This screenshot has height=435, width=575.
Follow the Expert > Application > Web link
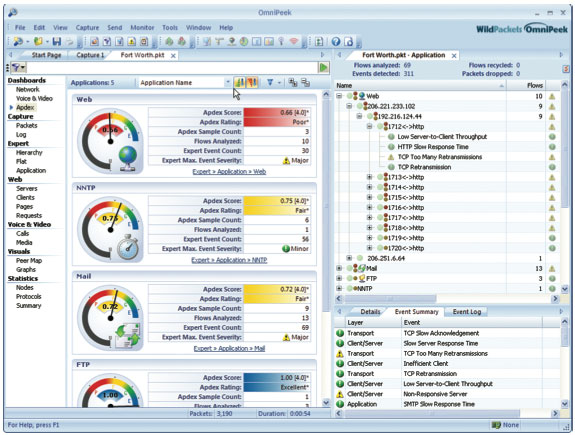coord(229,172)
